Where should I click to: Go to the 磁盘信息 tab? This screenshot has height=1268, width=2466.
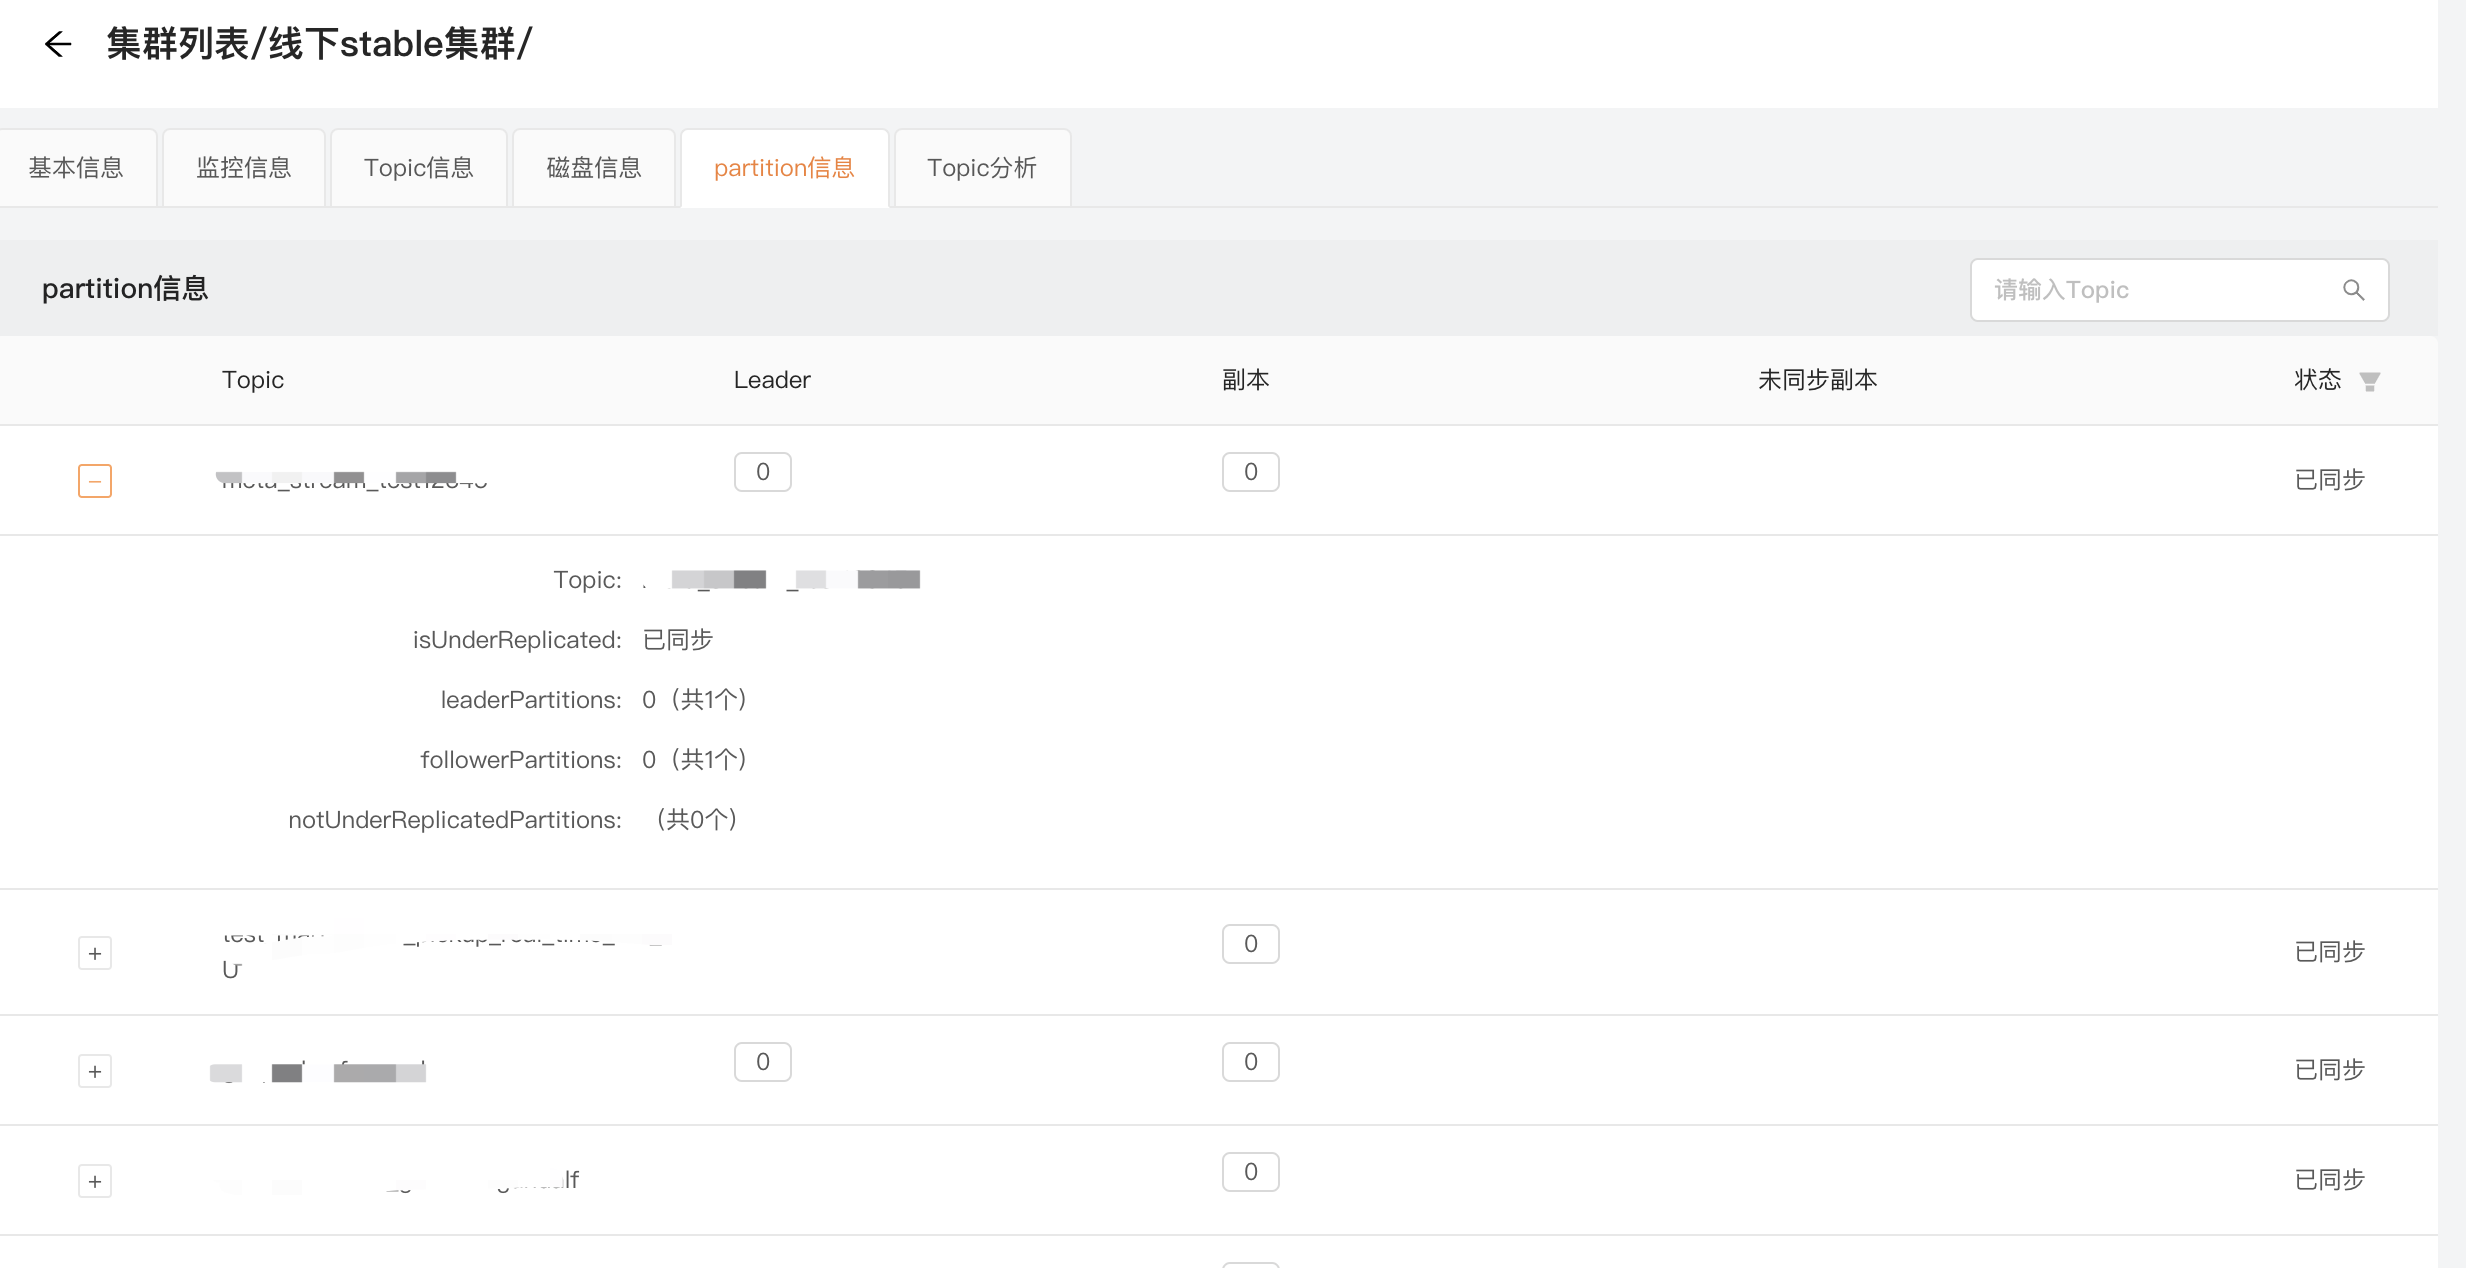(x=594, y=168)
